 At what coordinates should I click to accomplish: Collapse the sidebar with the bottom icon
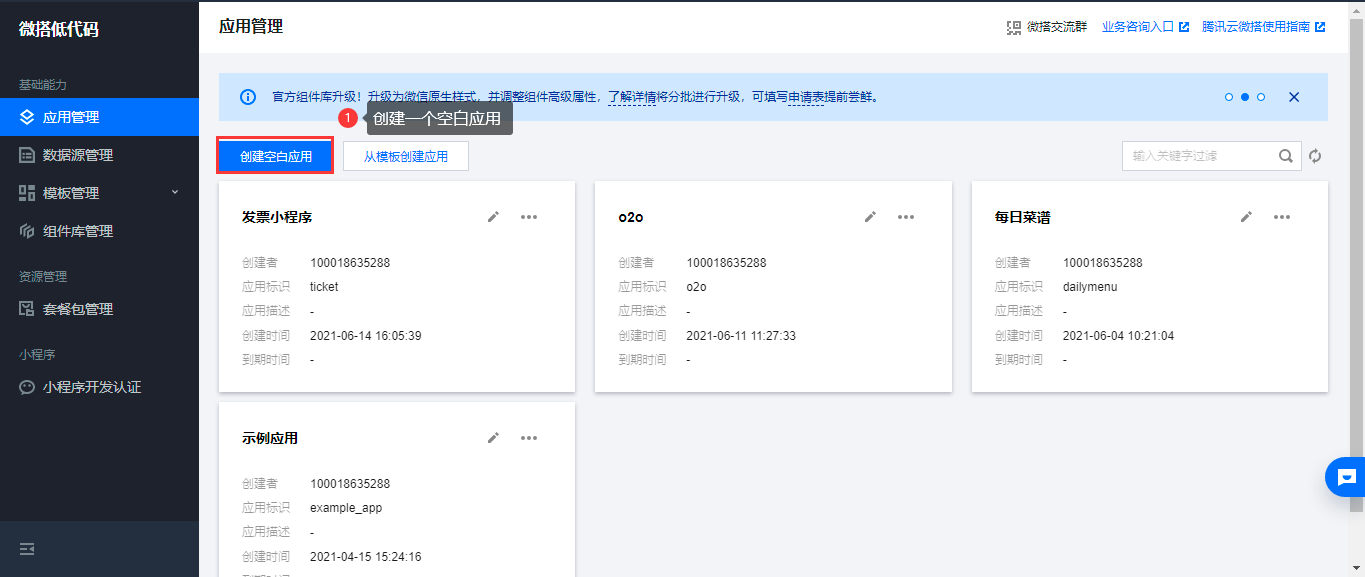[x=27, y=549]
